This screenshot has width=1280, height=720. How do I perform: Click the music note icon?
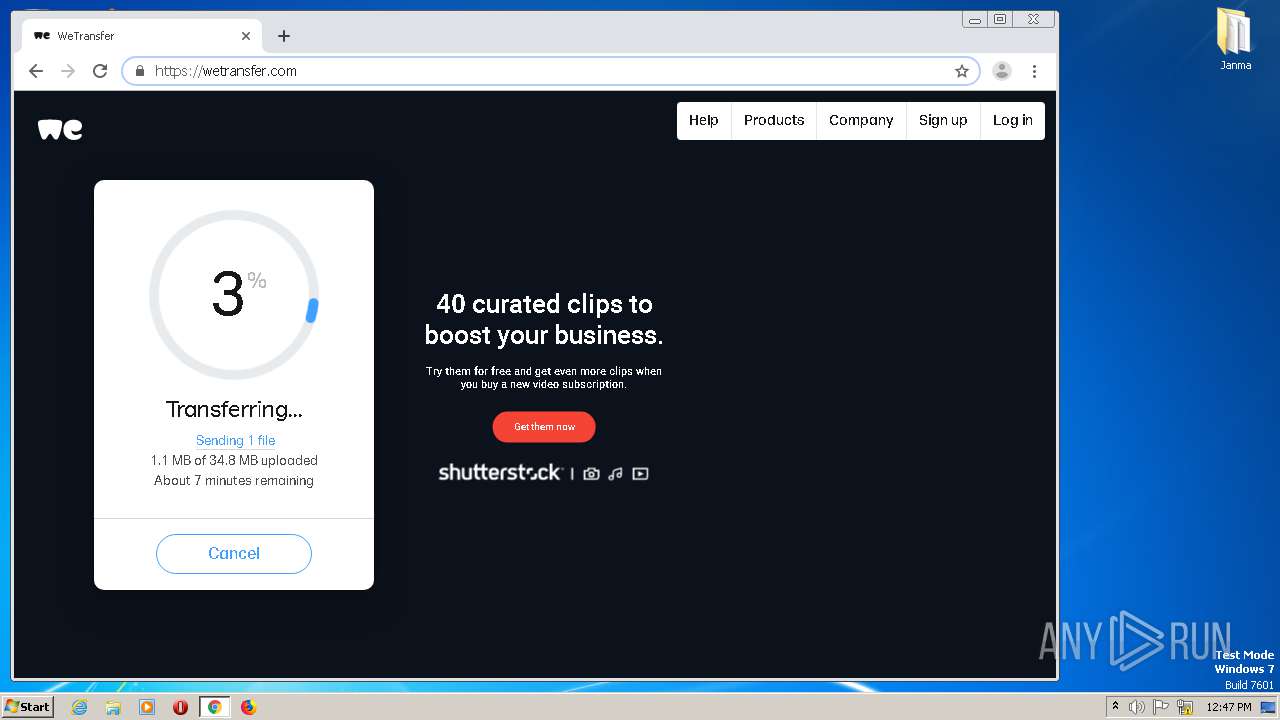tap(615, 474)
